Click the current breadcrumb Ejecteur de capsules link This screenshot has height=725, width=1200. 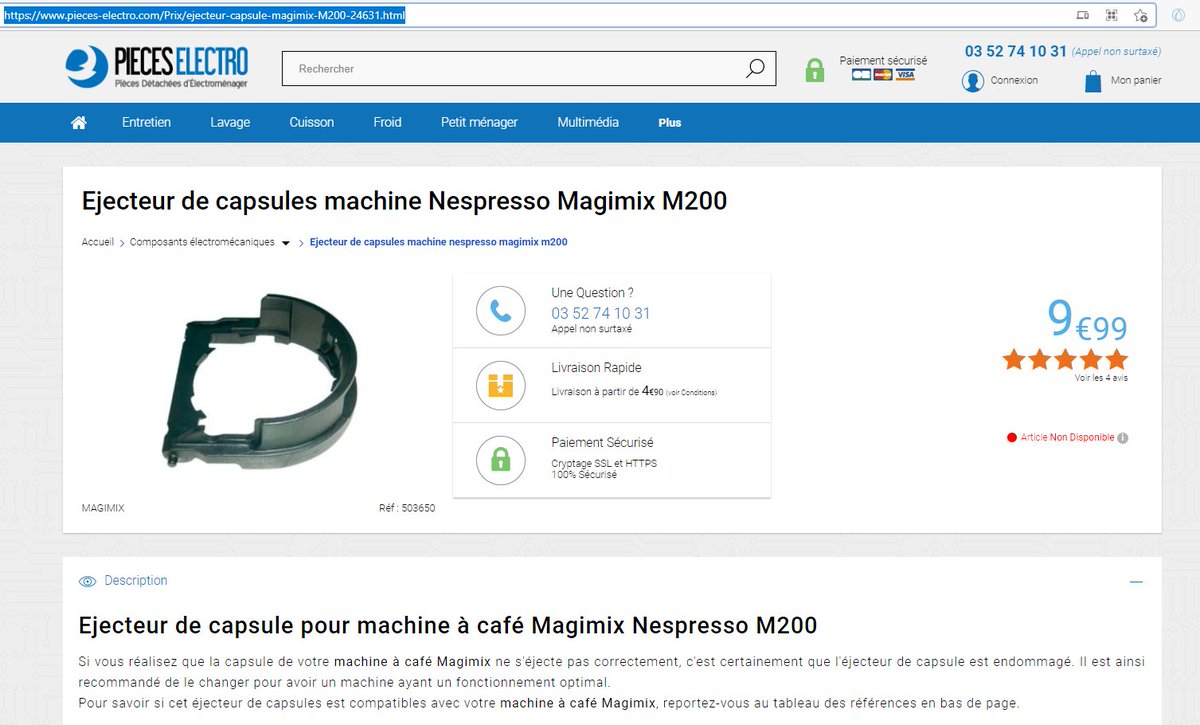pyautogui.click(x=438, y=242)
